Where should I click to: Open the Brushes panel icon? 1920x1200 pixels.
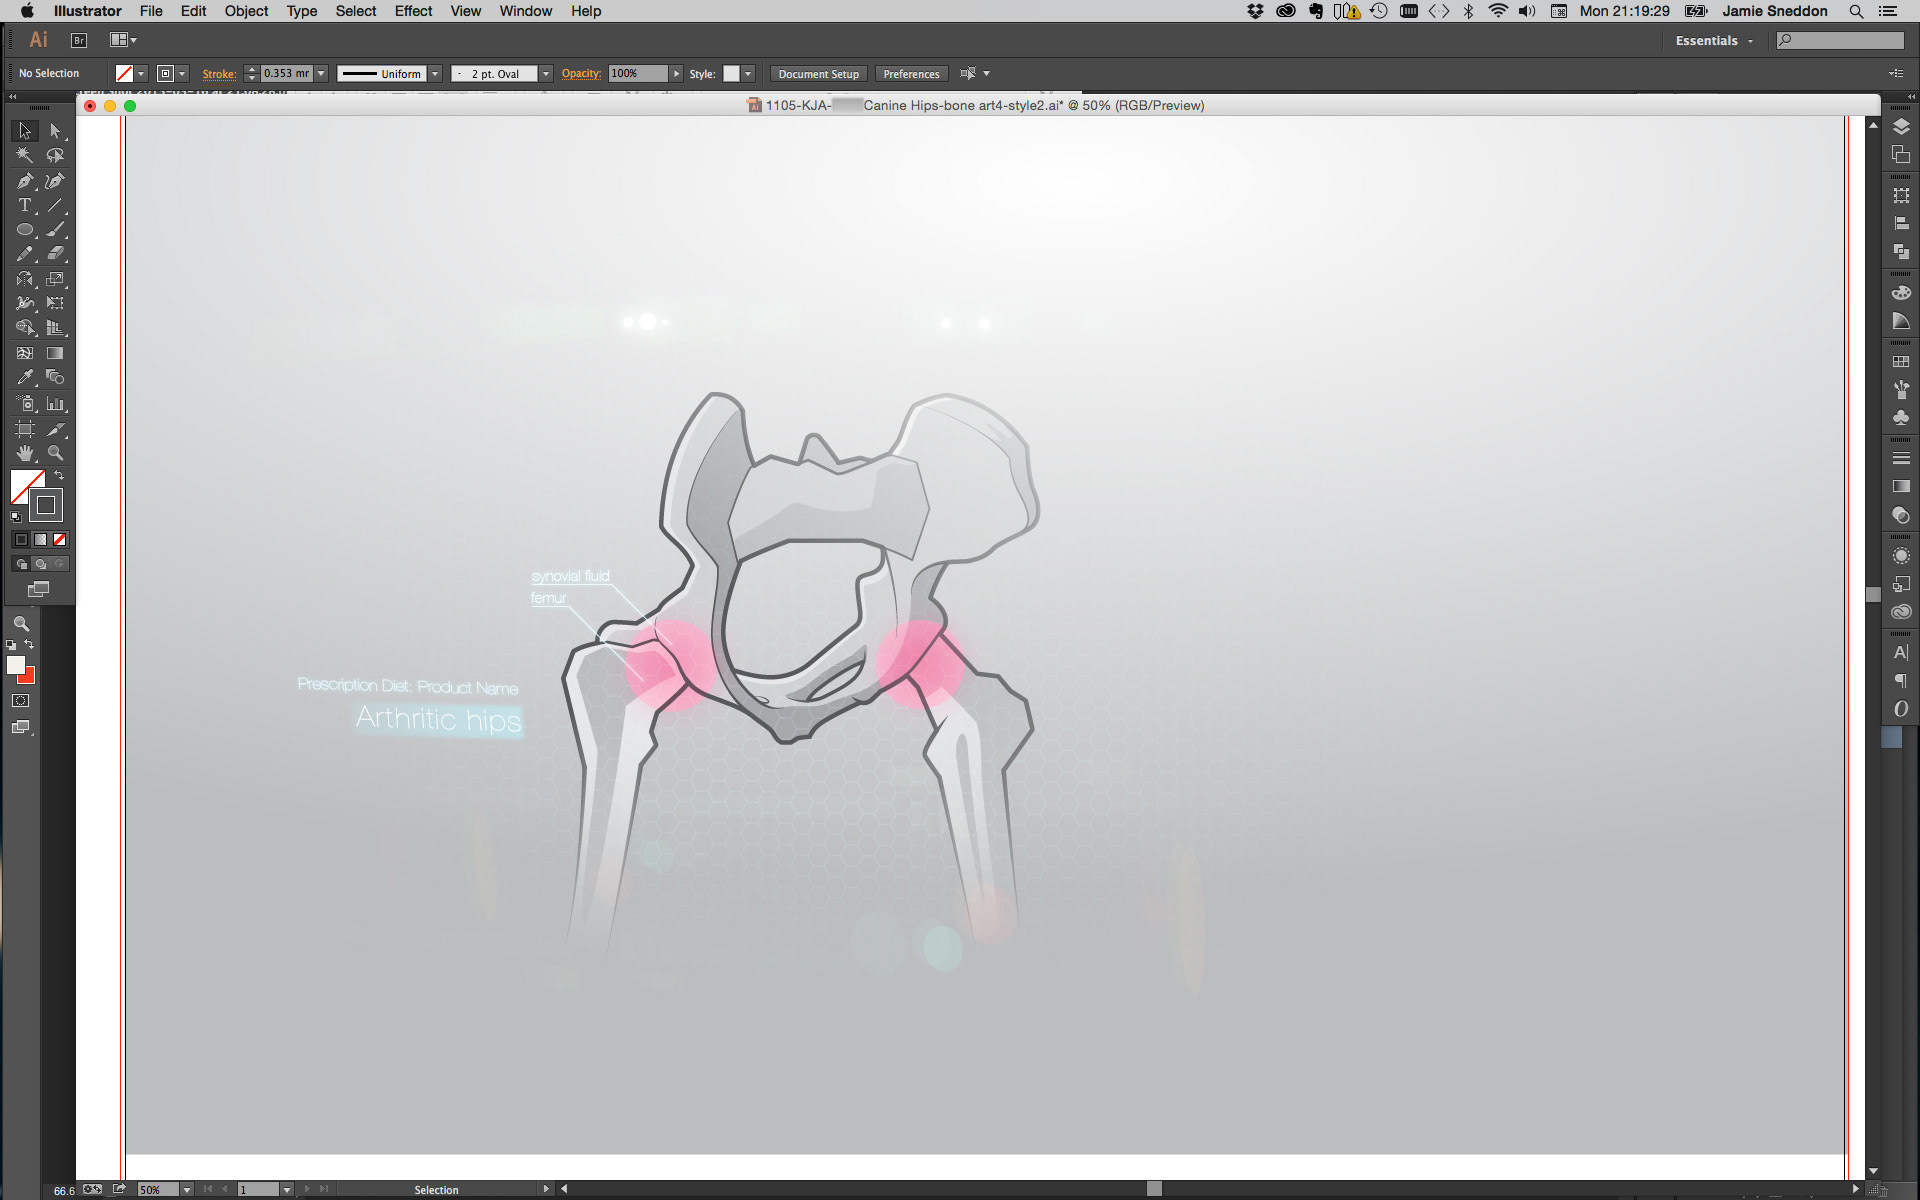pos(1901,390)
